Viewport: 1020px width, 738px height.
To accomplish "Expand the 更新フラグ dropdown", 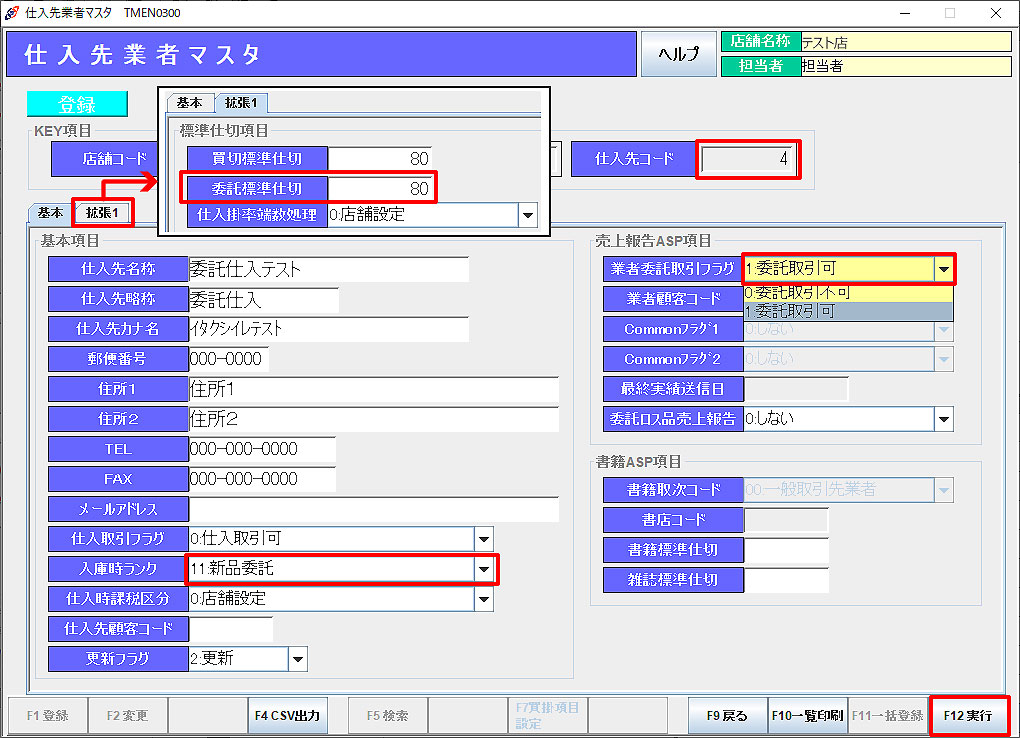I will point(298,659).
